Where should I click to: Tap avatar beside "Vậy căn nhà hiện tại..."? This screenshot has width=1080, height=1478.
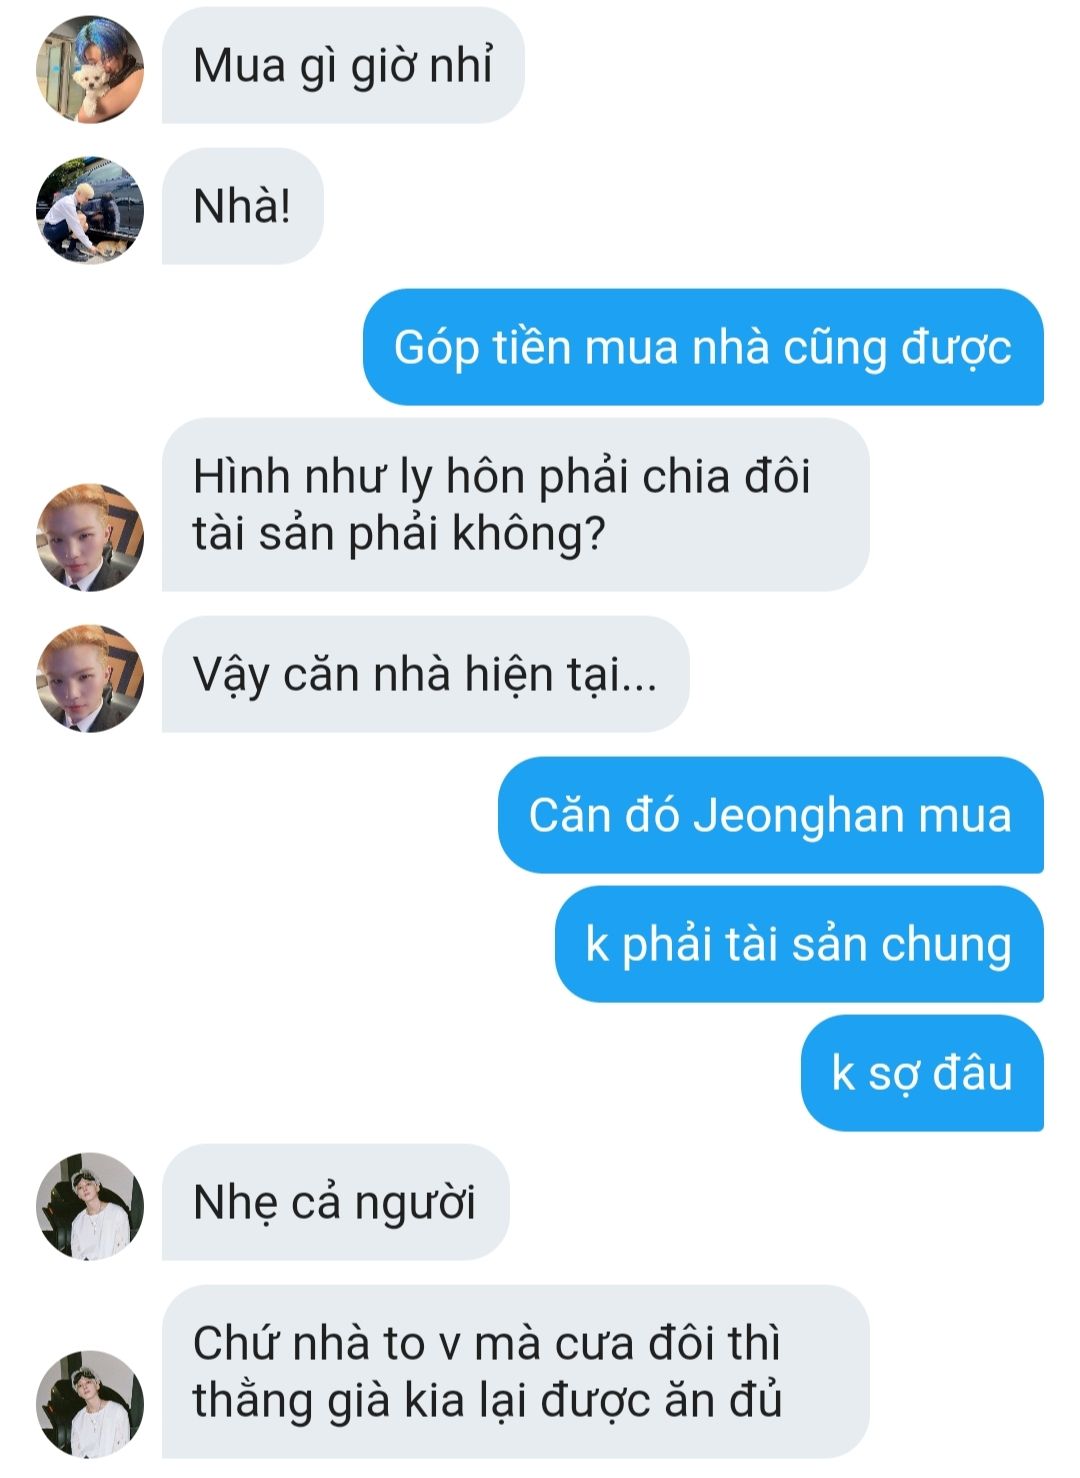[90, 678]
